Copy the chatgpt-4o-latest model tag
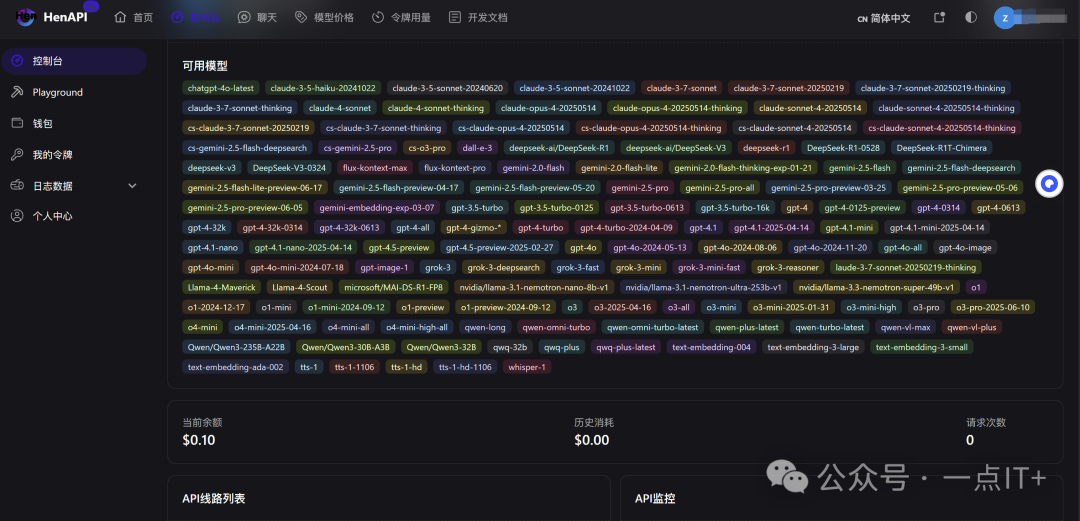 221,88
